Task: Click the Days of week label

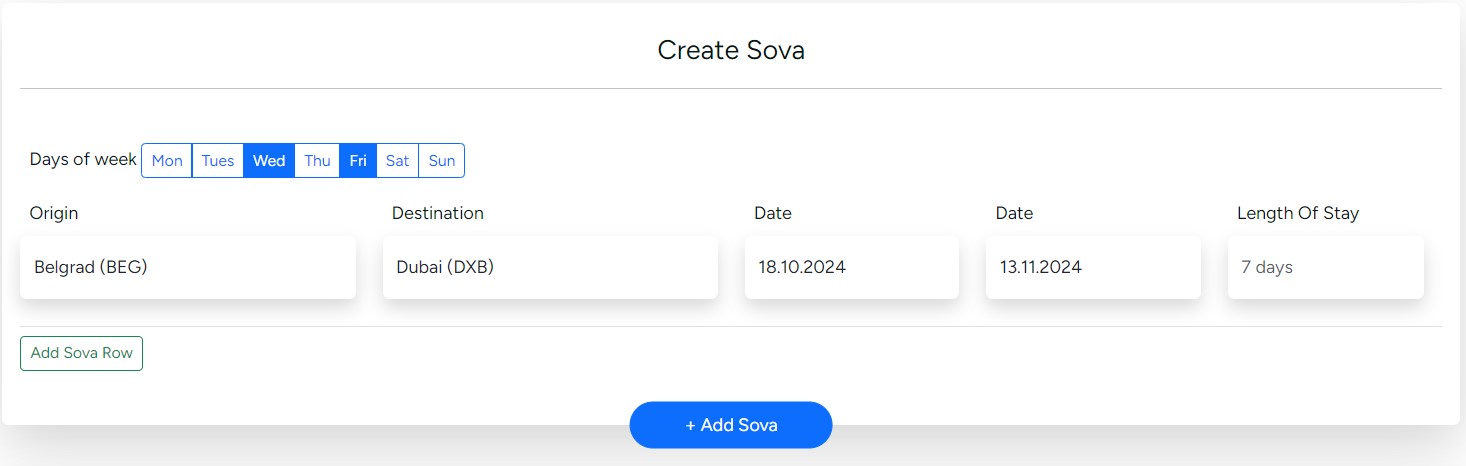Action: point(83,159)
